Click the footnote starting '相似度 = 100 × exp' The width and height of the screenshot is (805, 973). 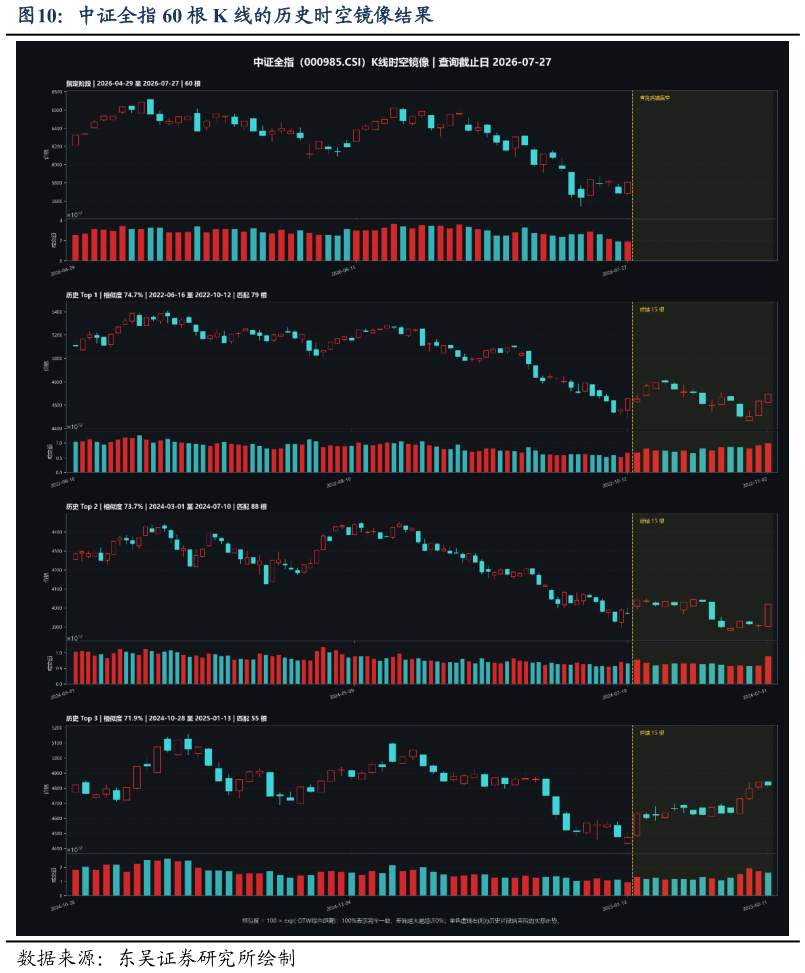coord(401,921)
